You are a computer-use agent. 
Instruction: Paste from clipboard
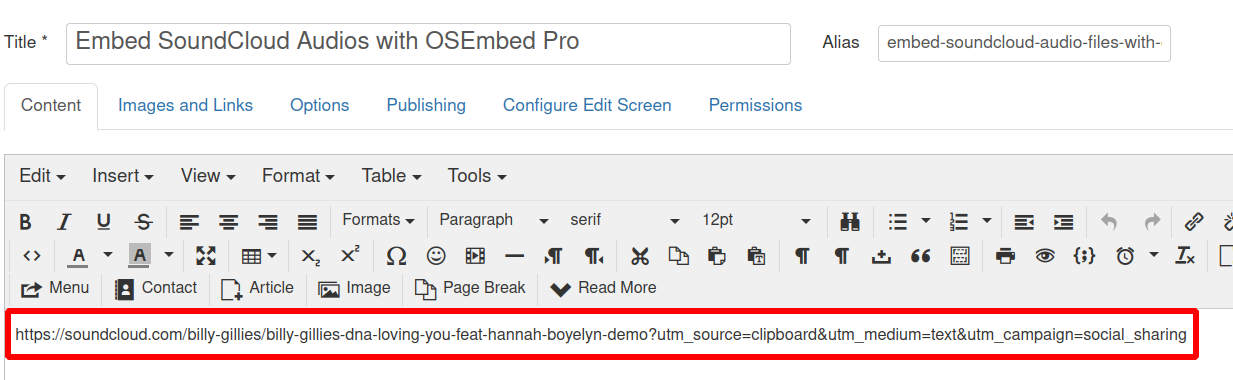coord(717,256)
